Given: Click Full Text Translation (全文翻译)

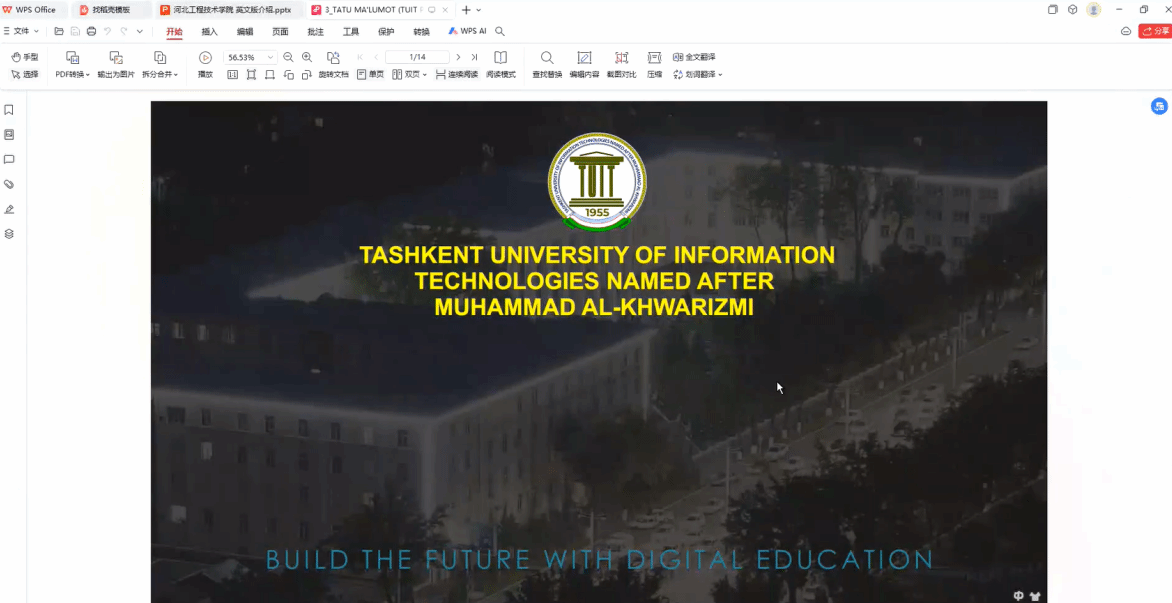Looking at the screenshot, I should click(694, 58).
